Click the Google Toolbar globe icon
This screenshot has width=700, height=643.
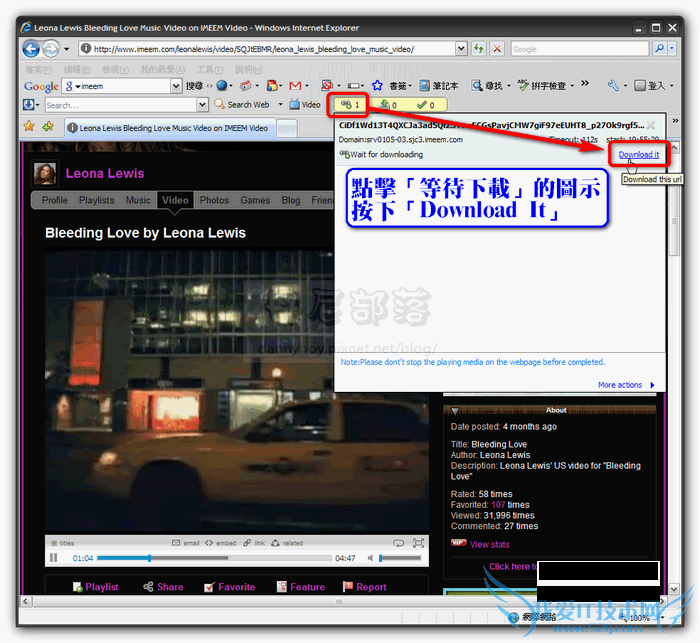[x=222, y=86]
